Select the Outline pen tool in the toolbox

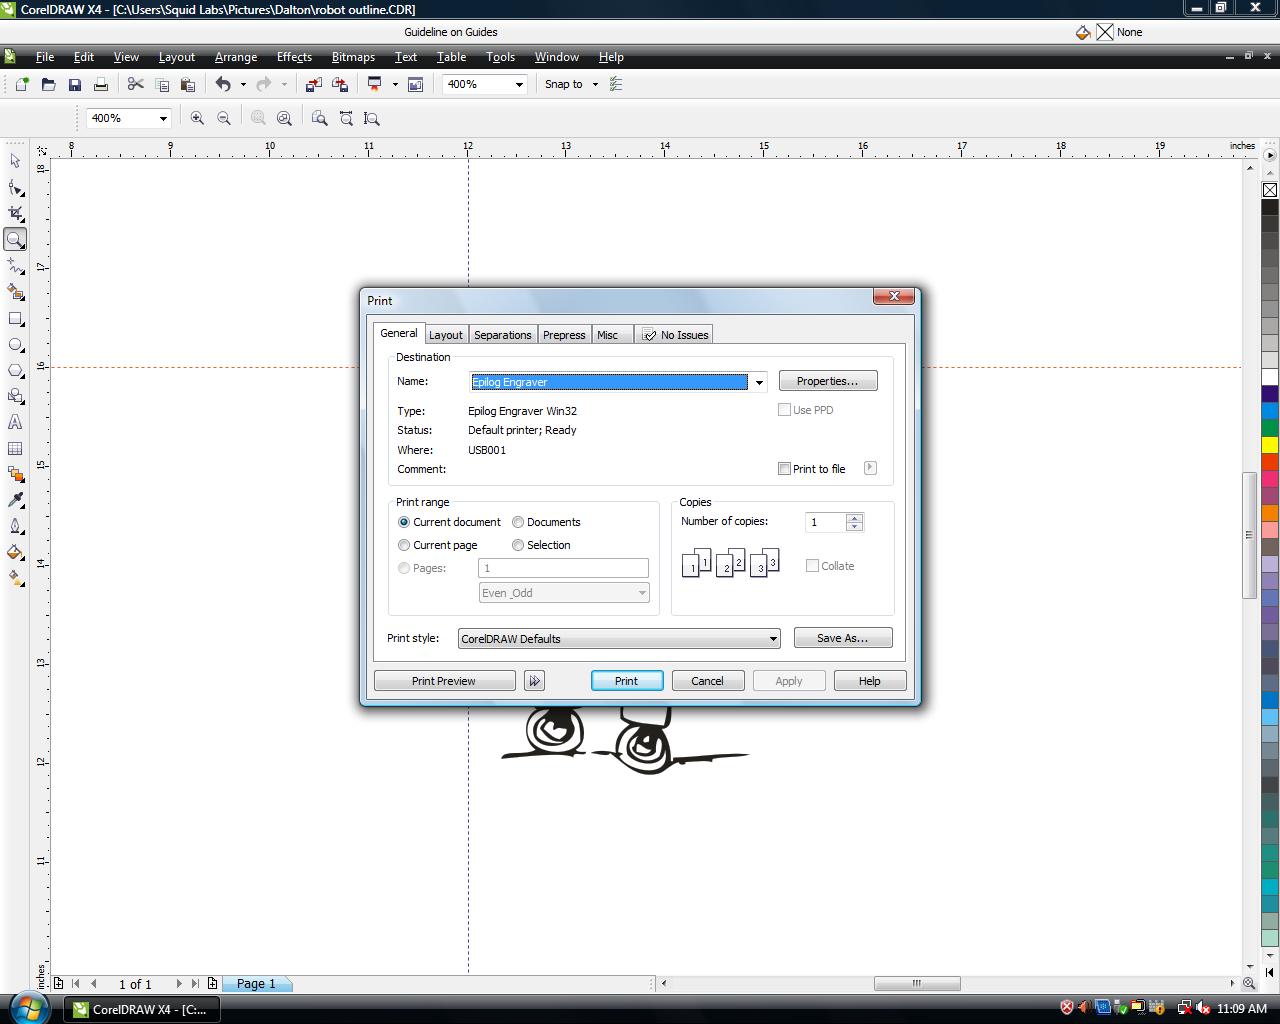coord(15,526)
